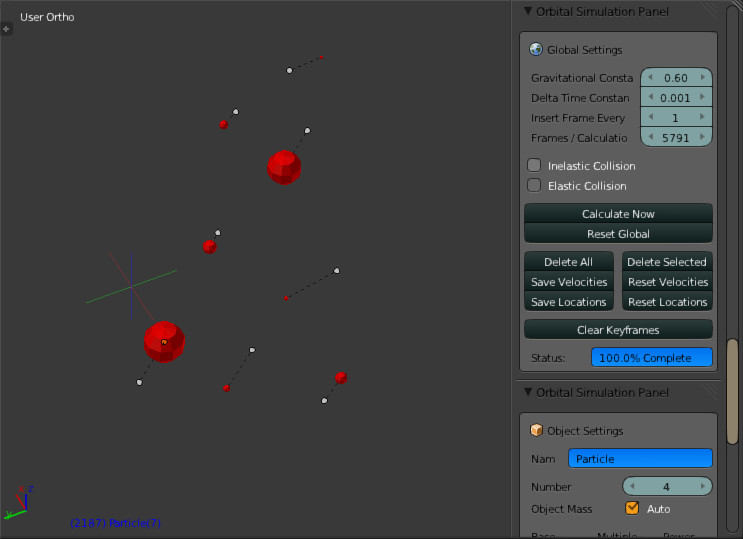Enable the Elastic Collision checkbox
Screen dimensions: 743x539
[534, 185]
